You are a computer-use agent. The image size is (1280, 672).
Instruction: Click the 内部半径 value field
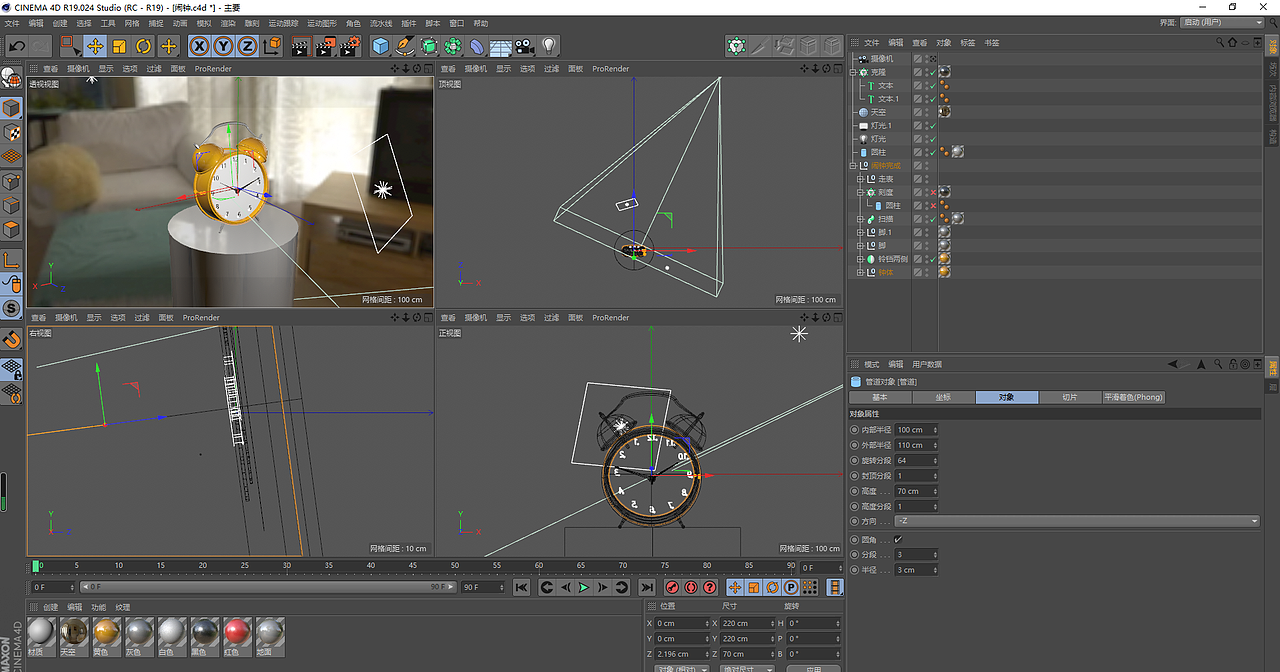(x=916, y=430)
